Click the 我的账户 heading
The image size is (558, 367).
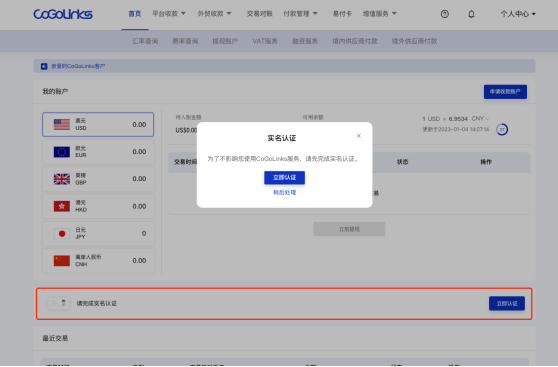coord(55,91)
